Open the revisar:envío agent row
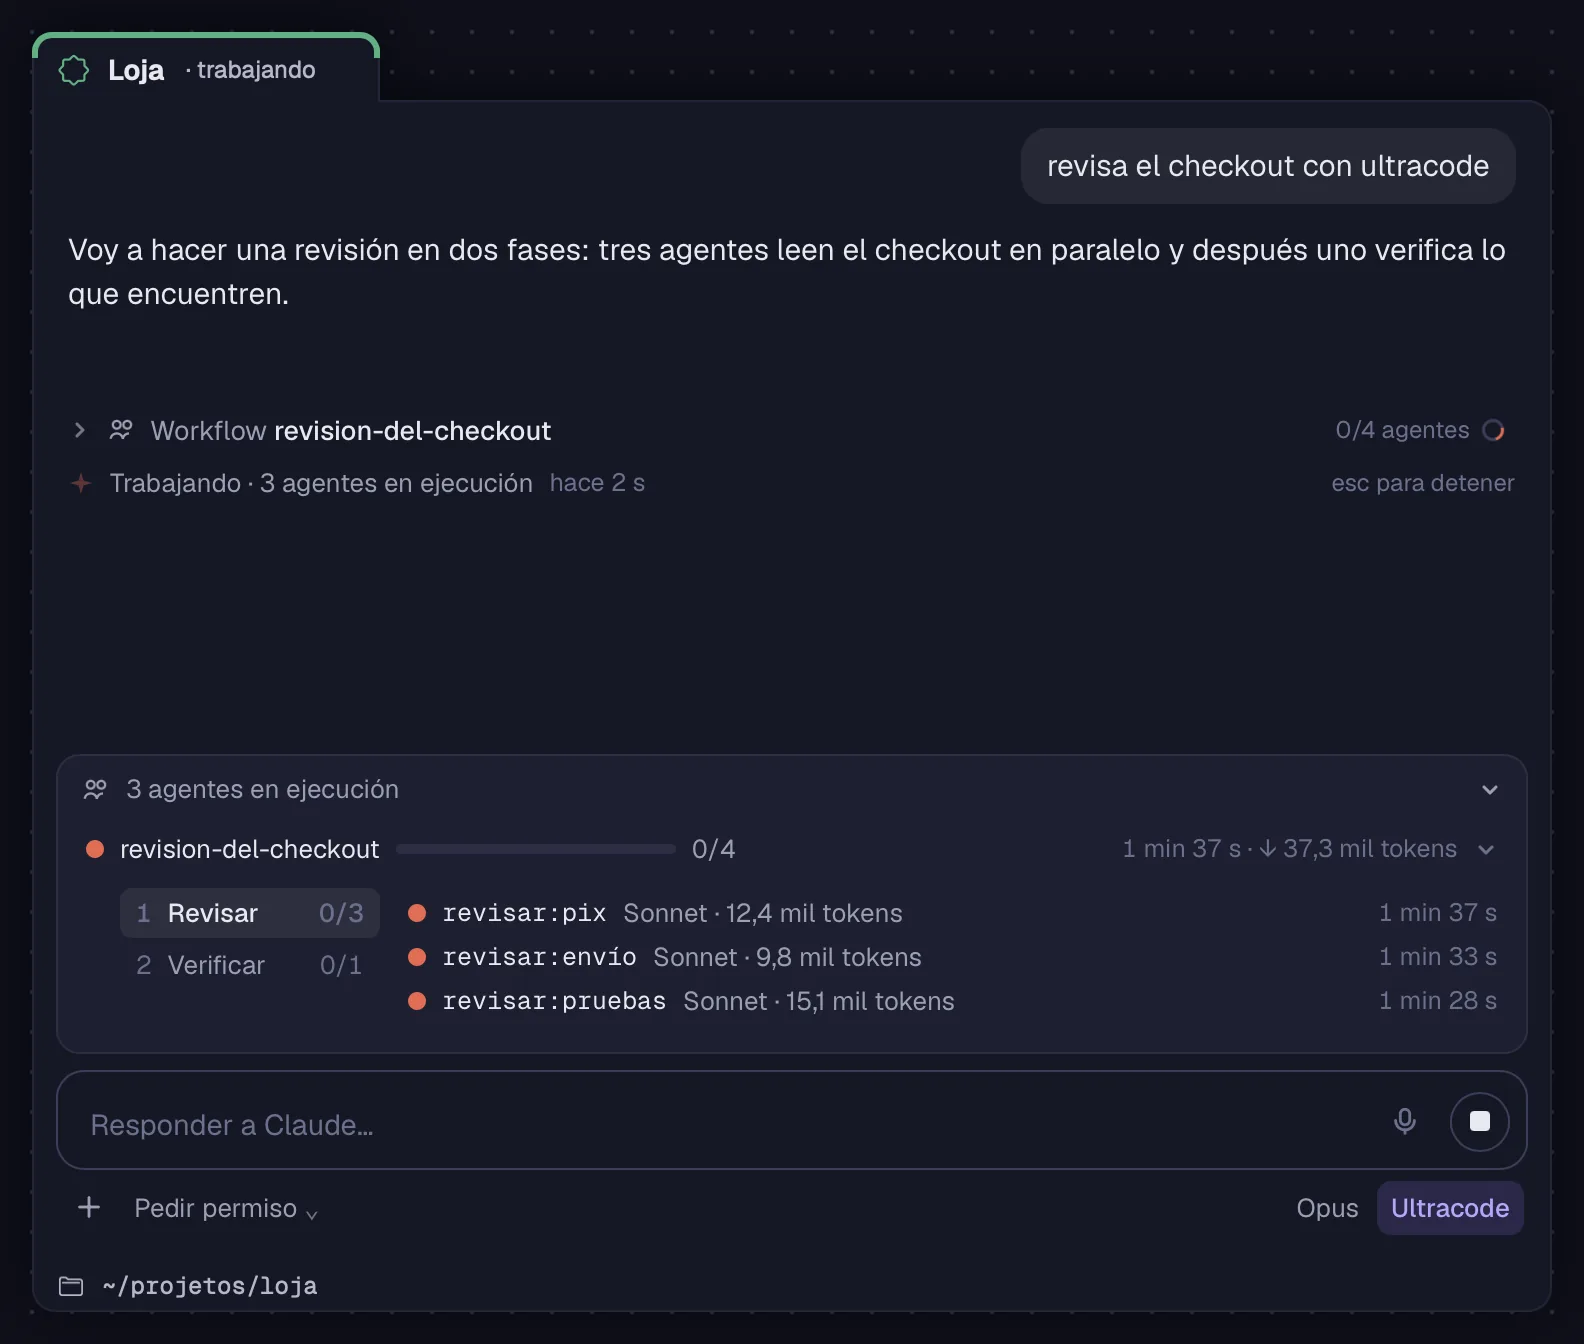 [952, 957]
